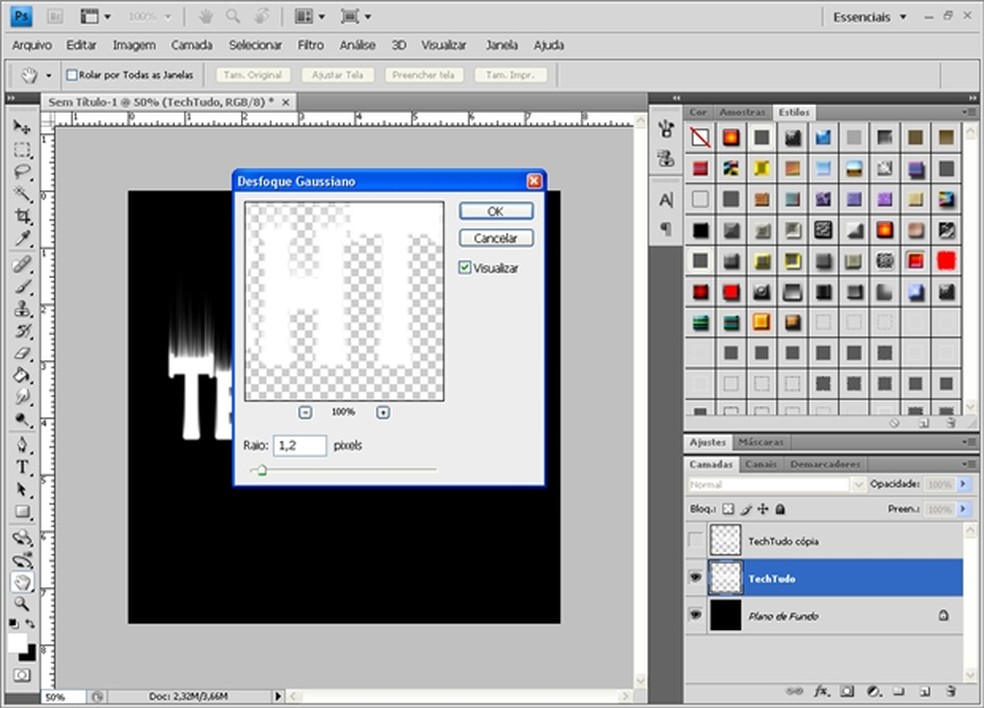Click OK in Desfoque Gaussiano dialog
Image resolution: width=984 pixels, height=708 pixels.
coord(496,211)
